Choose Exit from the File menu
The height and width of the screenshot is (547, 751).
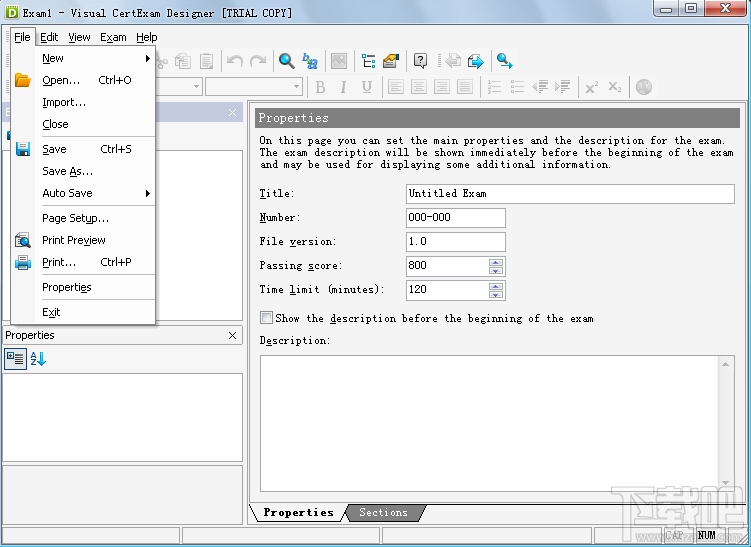point(83,312)
